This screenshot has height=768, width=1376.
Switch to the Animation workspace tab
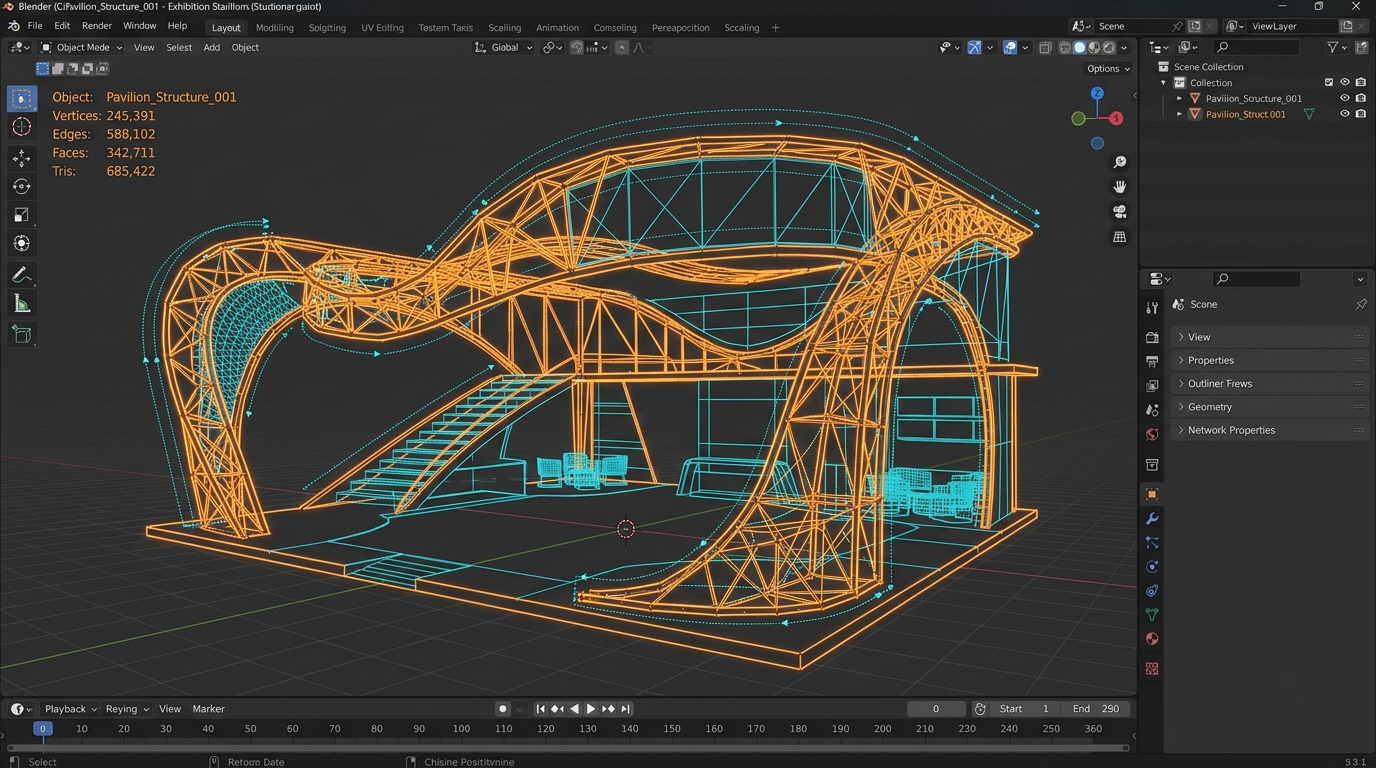coord(557,27)
